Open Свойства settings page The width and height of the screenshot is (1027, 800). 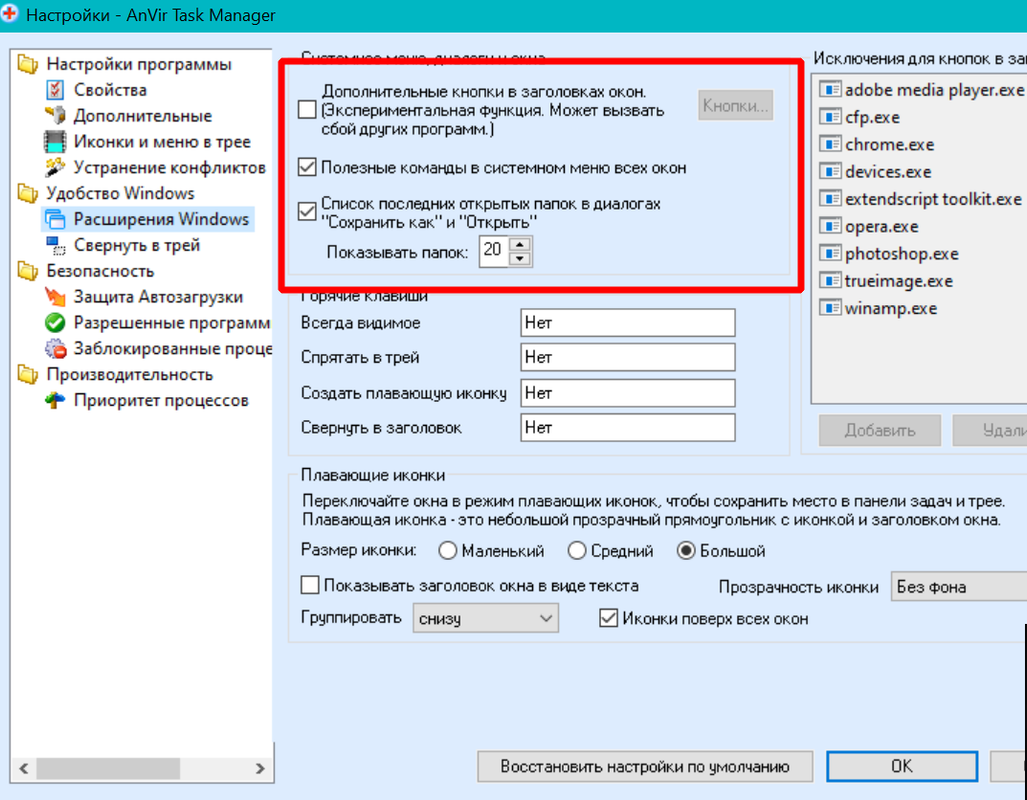click(110, 90)
